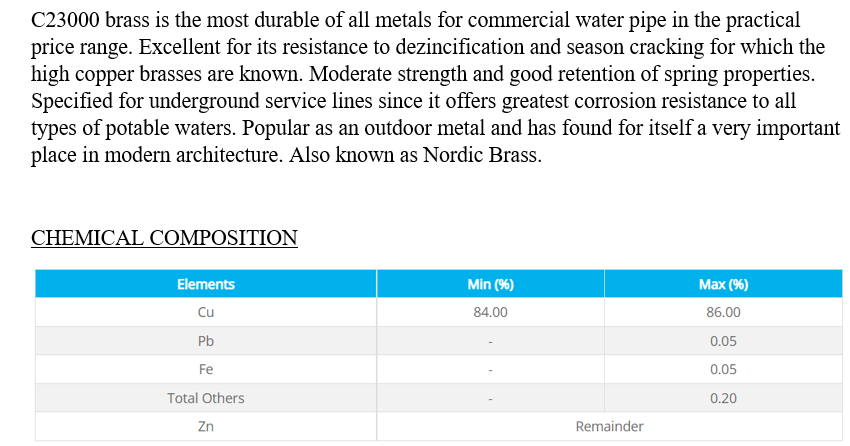The image size is (850, 446).
Task: Click the Pb maximum value 0.05
Action: [723, 341]
